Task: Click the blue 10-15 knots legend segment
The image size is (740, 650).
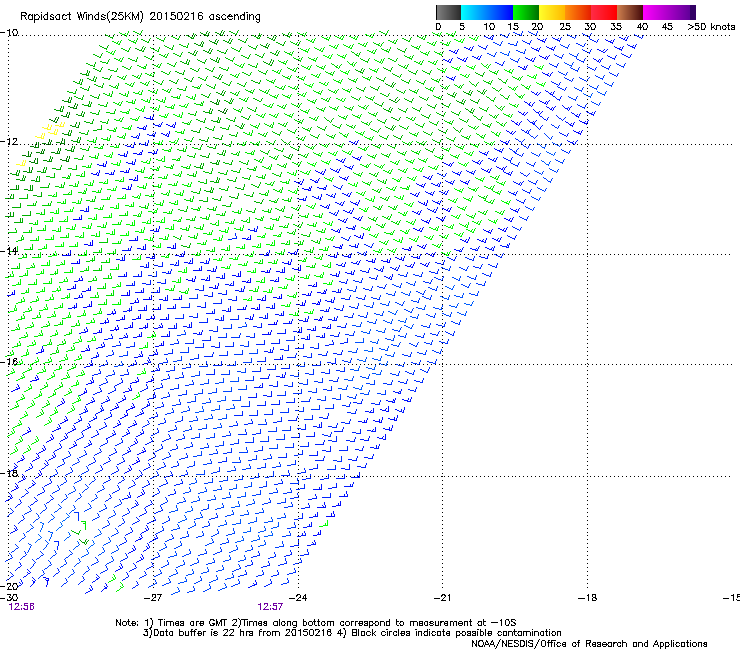Action: (500, 12)
